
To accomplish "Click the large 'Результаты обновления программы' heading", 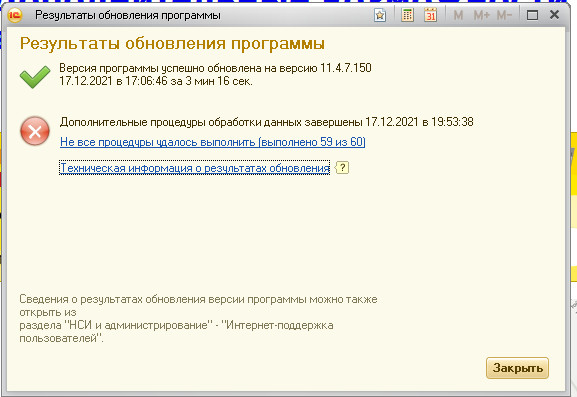I will point(172,43).
